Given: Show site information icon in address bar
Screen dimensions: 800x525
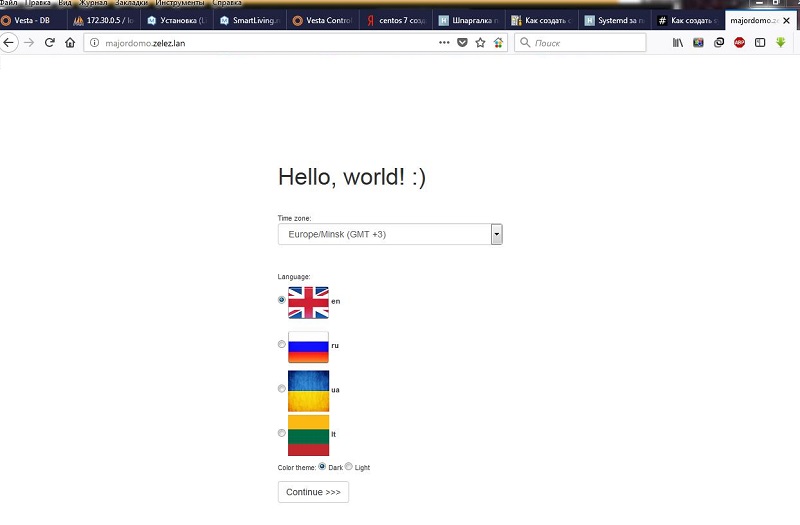Looking at the screenshot, I should click(x=94, y=43).
